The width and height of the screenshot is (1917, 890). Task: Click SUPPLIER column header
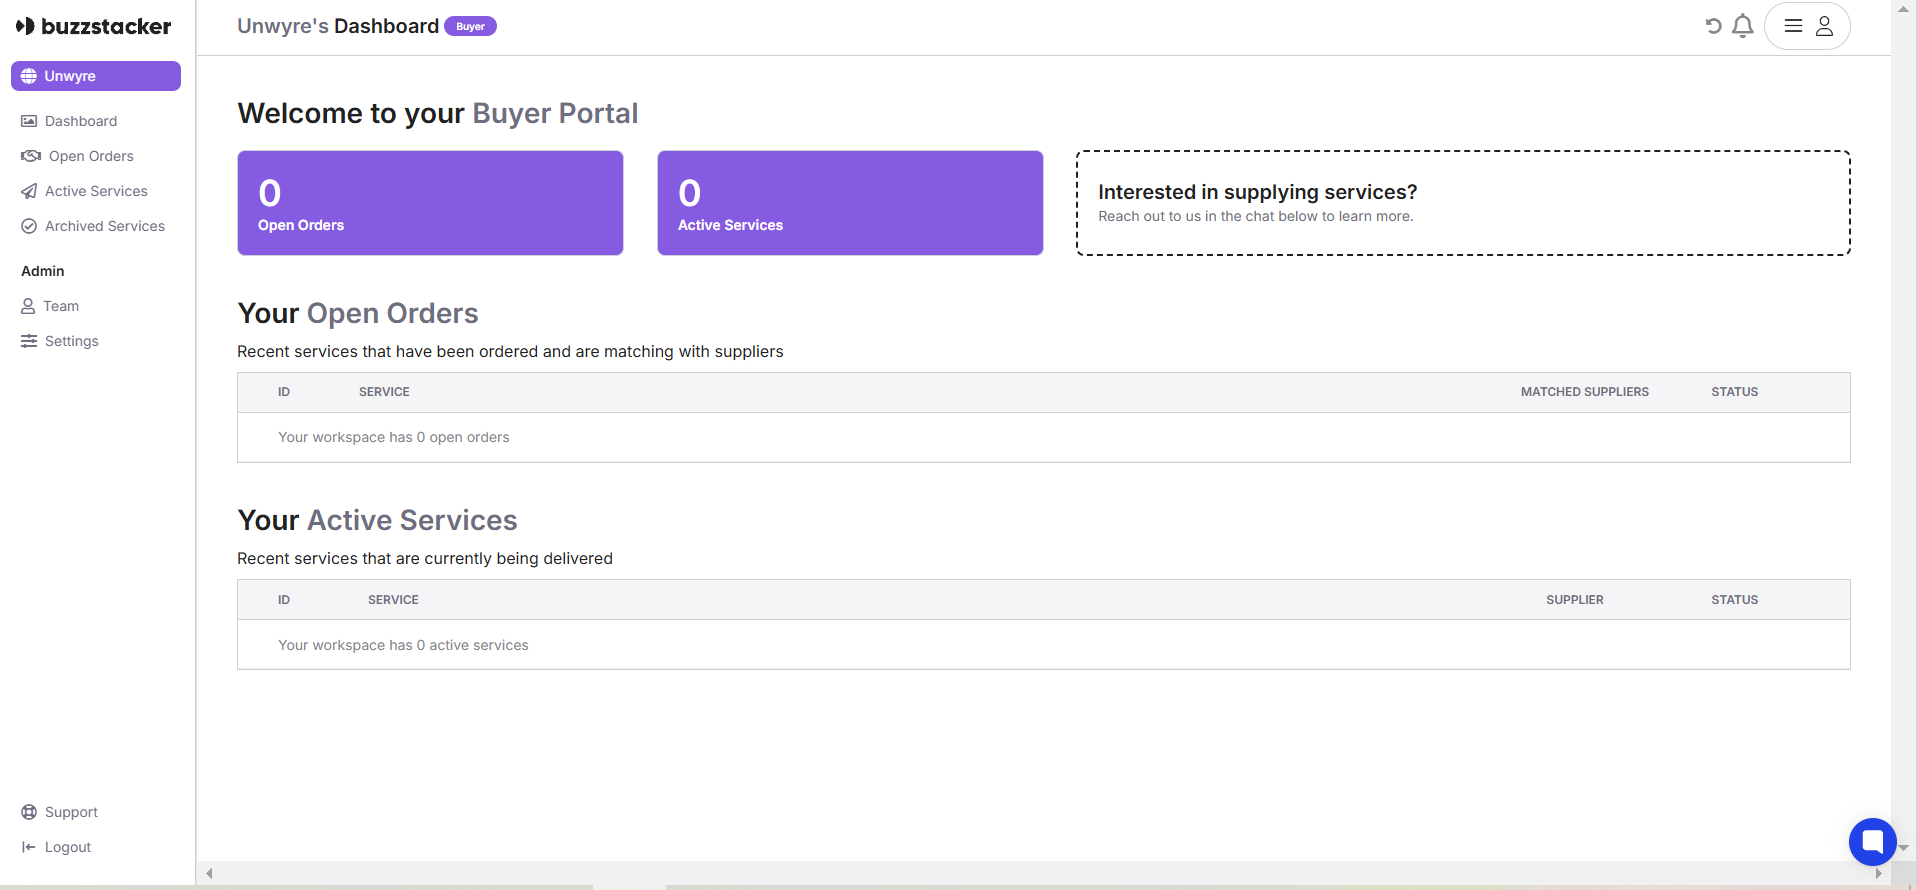pos(1575,600)
